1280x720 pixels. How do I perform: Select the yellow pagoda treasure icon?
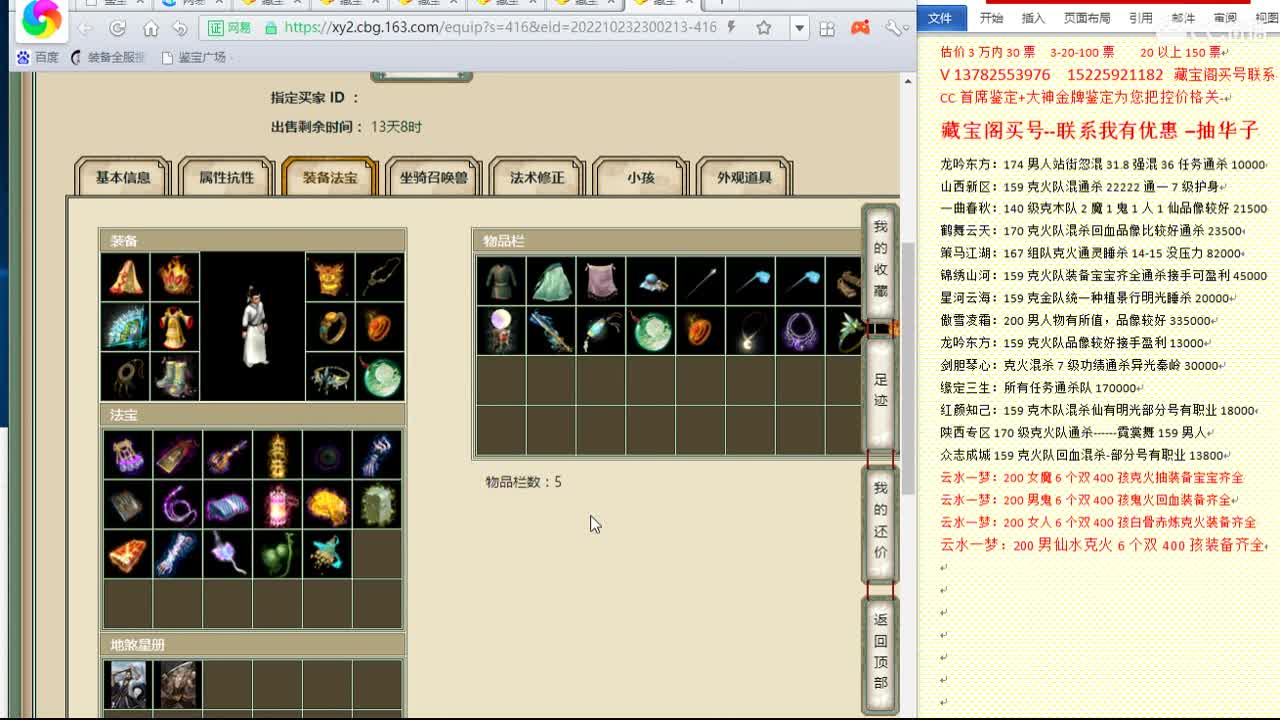click(x=277, y=455)
